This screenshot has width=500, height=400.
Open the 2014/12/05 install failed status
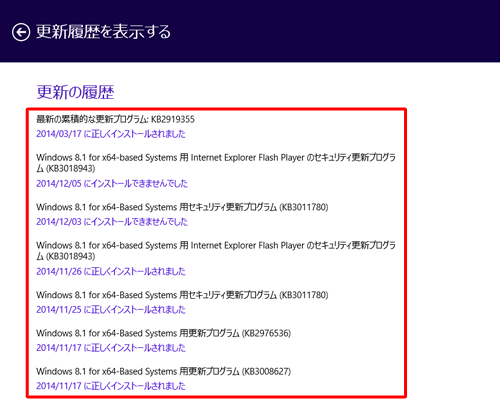tap(112, 183)
